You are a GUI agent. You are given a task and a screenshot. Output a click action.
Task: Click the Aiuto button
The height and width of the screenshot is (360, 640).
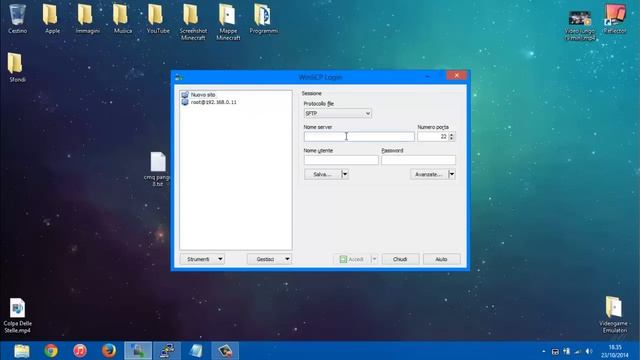click(442, 259)
